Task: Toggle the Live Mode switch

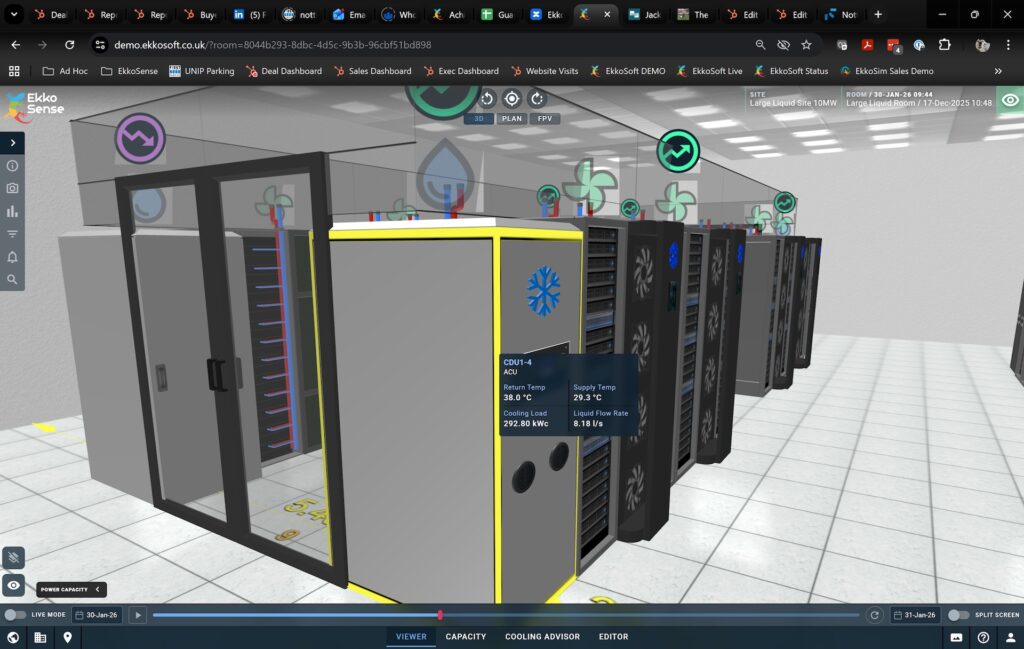Action: tap(15, 615)
